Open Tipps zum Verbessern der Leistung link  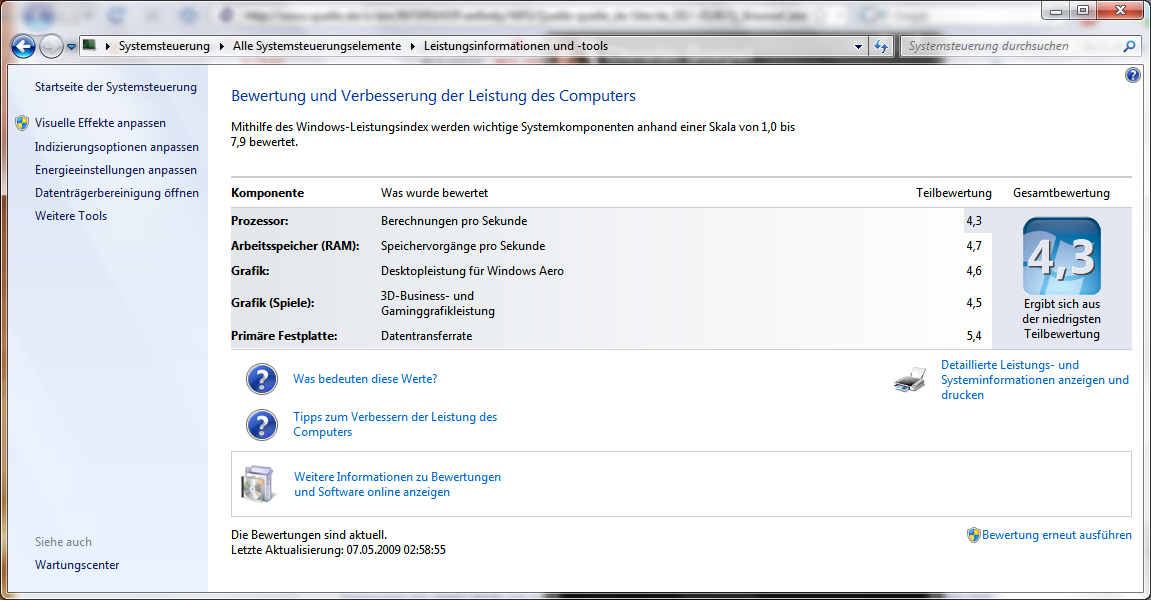coord(395,424)
